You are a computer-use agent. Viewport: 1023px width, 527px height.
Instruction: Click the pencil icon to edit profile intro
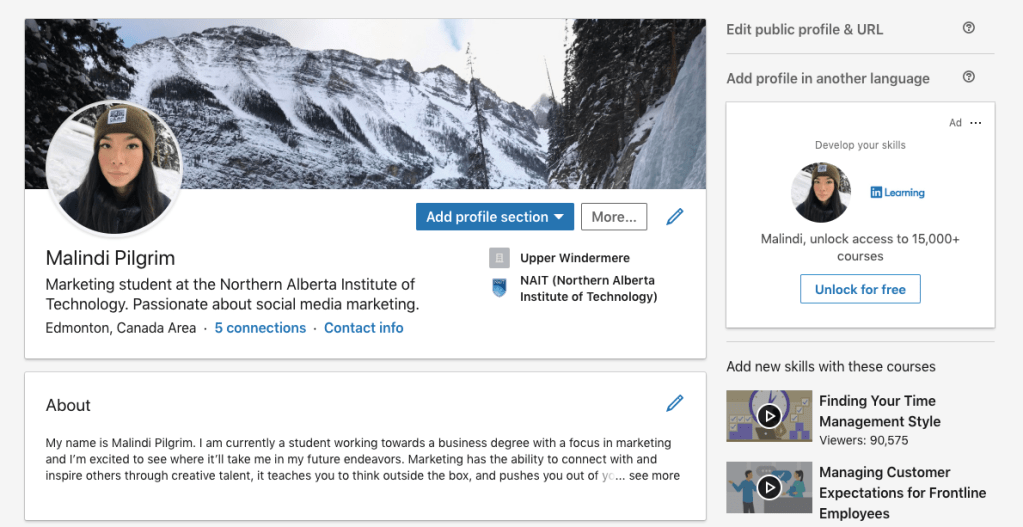click(x=675, y=216)
